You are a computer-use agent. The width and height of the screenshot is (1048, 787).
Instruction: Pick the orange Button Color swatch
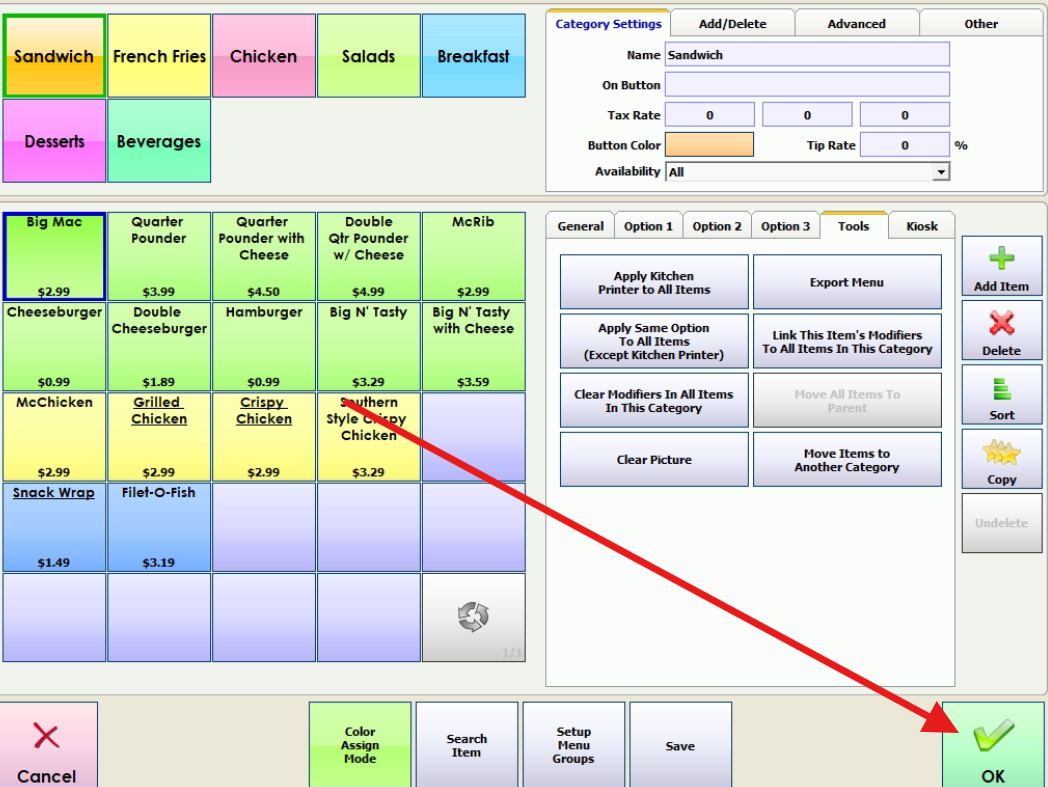coord(709,144)
